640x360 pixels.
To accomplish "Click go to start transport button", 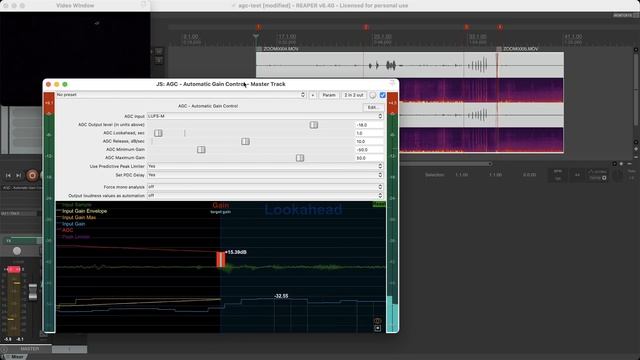I will pyautogui.click(x=8, y=176).
